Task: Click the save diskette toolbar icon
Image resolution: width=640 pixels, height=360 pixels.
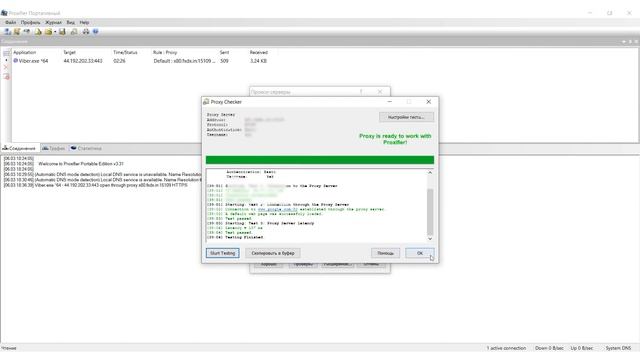Action: tap(62, 31)
